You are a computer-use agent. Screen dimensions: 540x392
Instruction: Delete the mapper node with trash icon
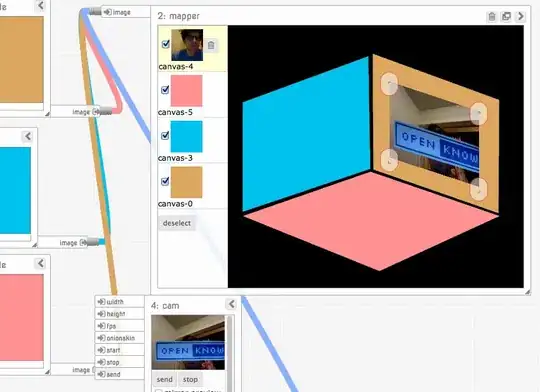492,16
